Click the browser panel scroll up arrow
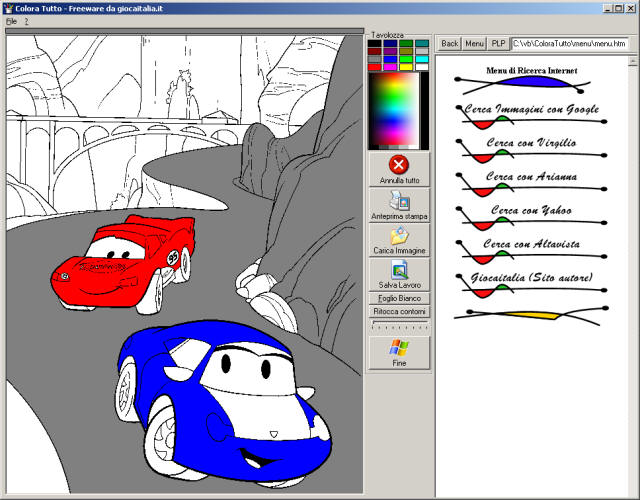 coord(633,62)
